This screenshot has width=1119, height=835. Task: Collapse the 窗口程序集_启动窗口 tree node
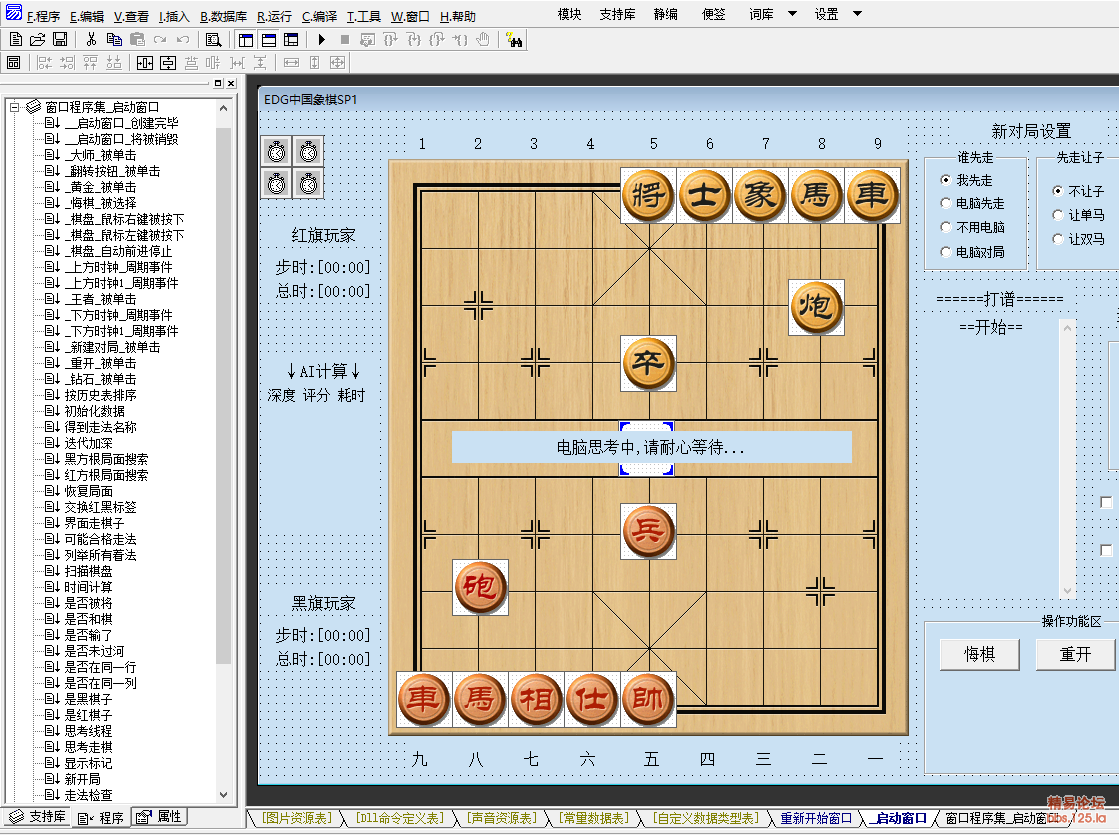(14, 107)
